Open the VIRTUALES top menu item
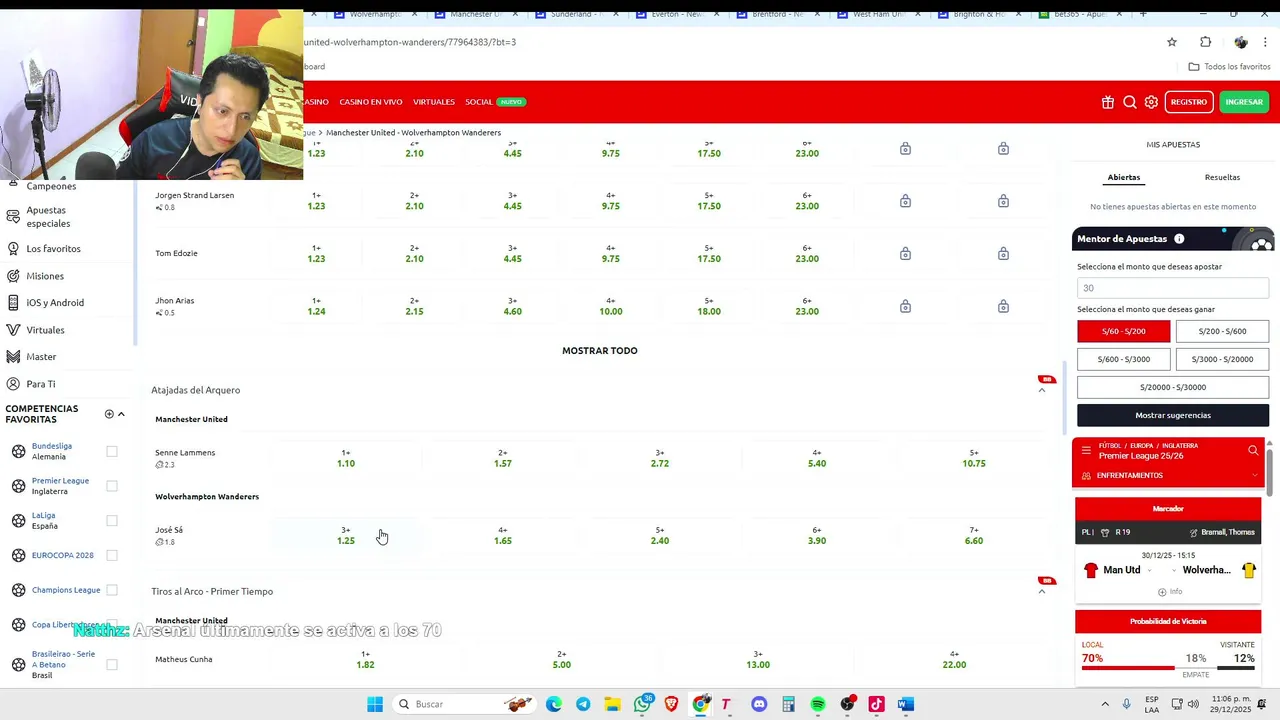Viewport: 1280px width, 720px height. 434,102
